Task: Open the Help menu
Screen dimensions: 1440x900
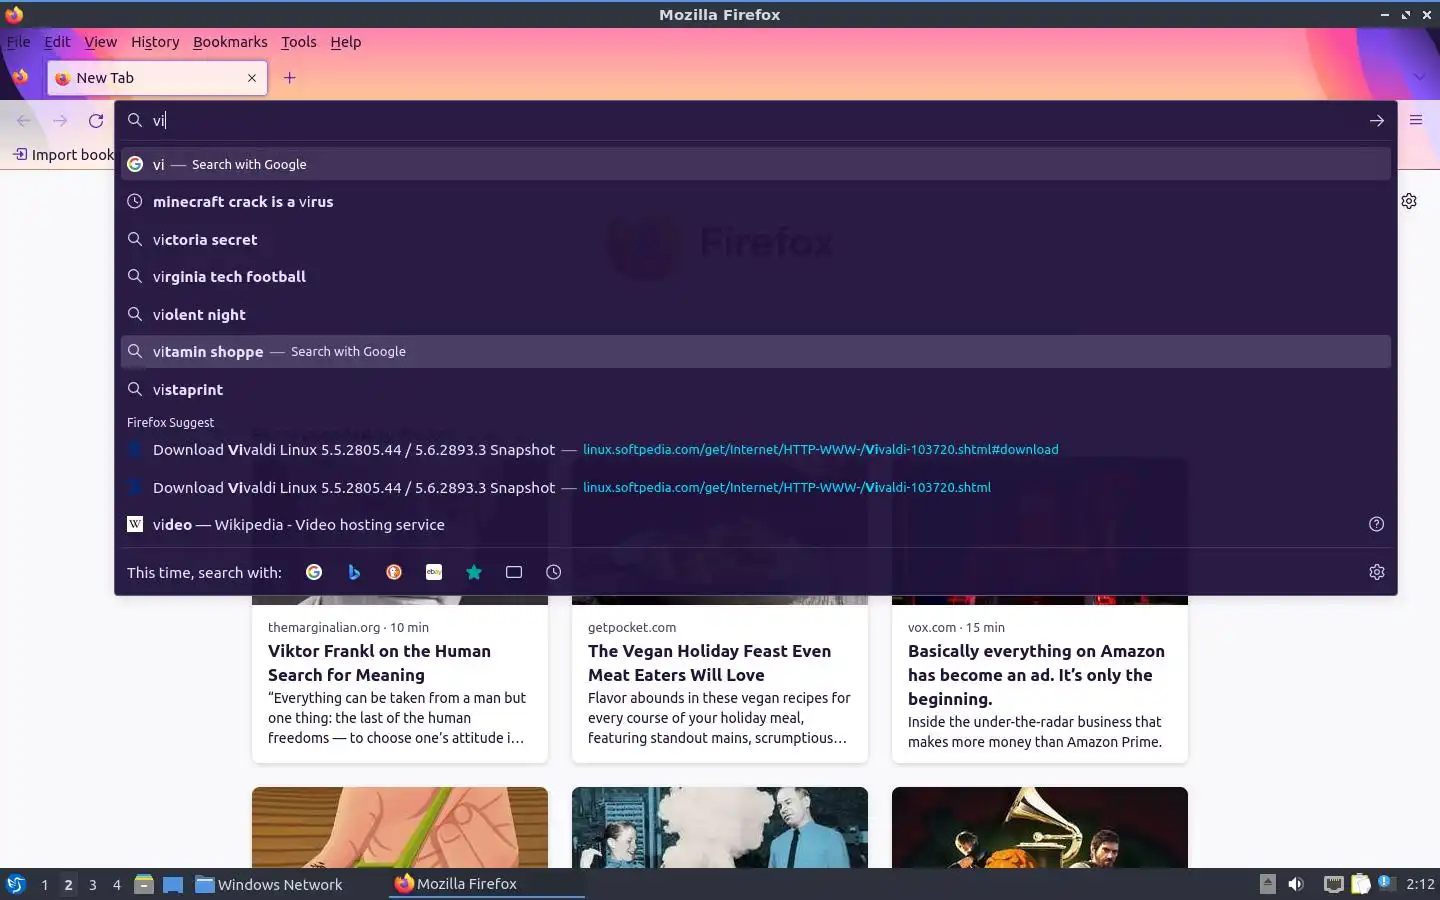Action: (346, 42)
